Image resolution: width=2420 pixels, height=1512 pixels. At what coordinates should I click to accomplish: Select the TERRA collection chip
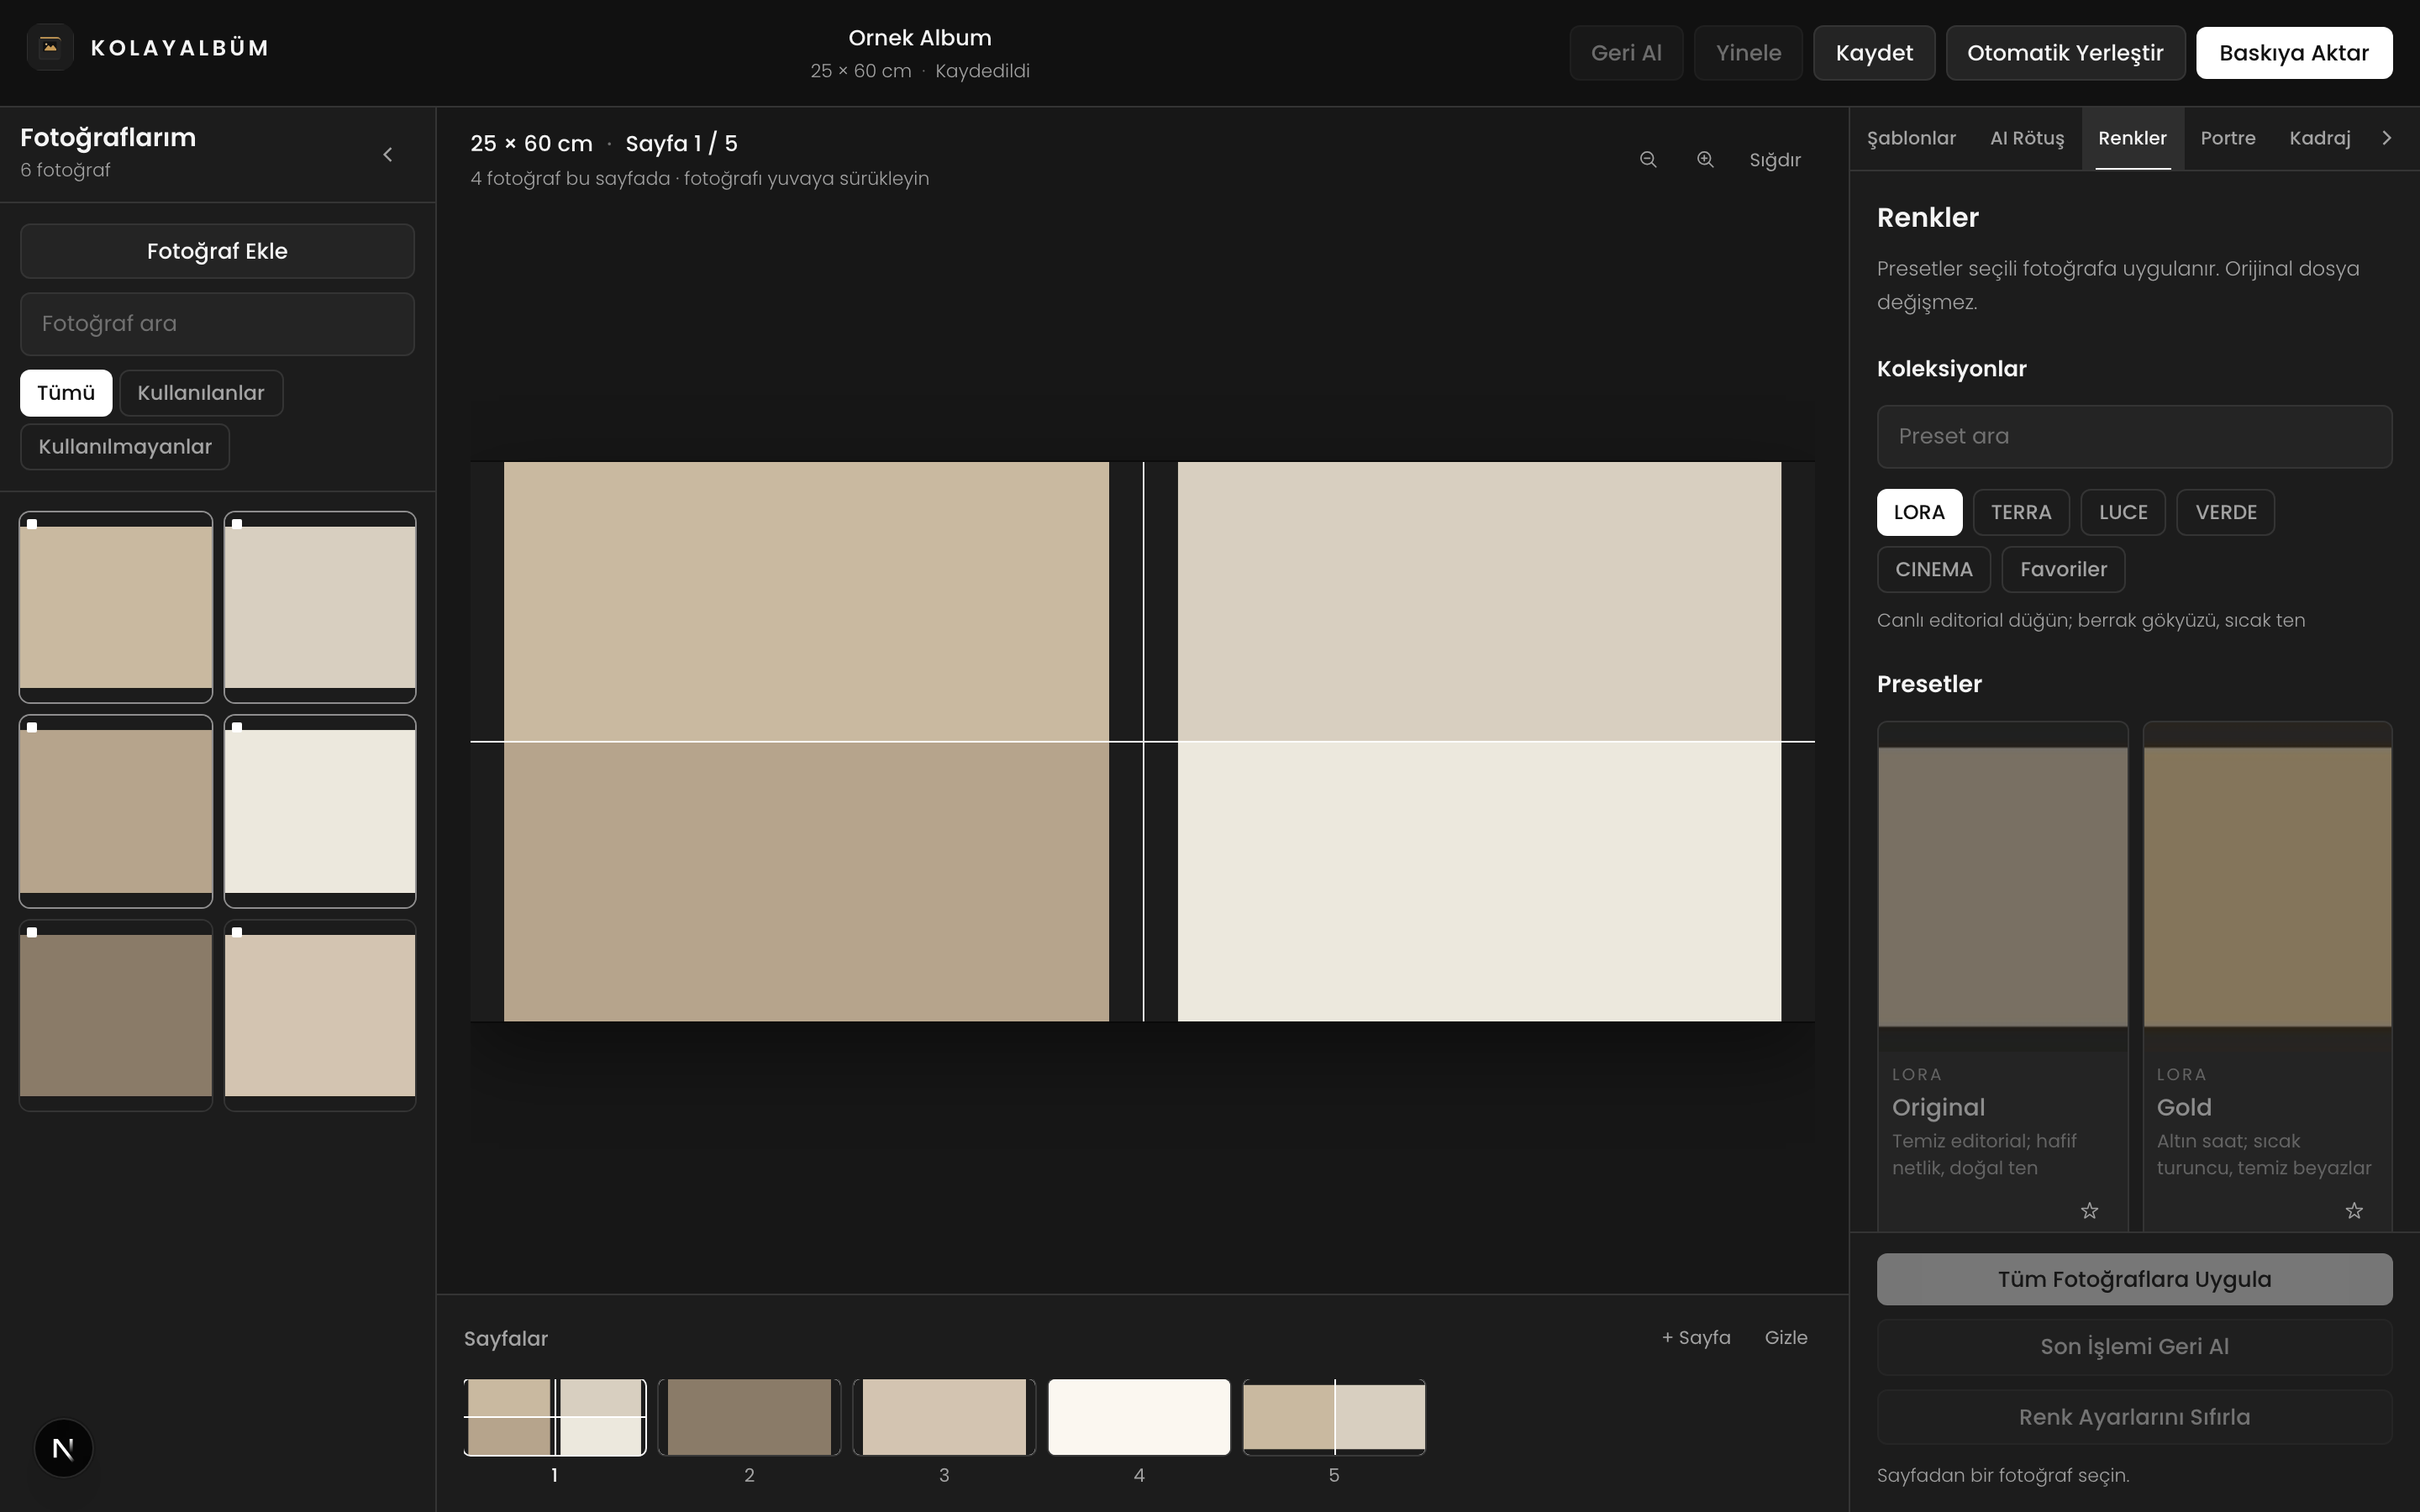click(2021, 512)
